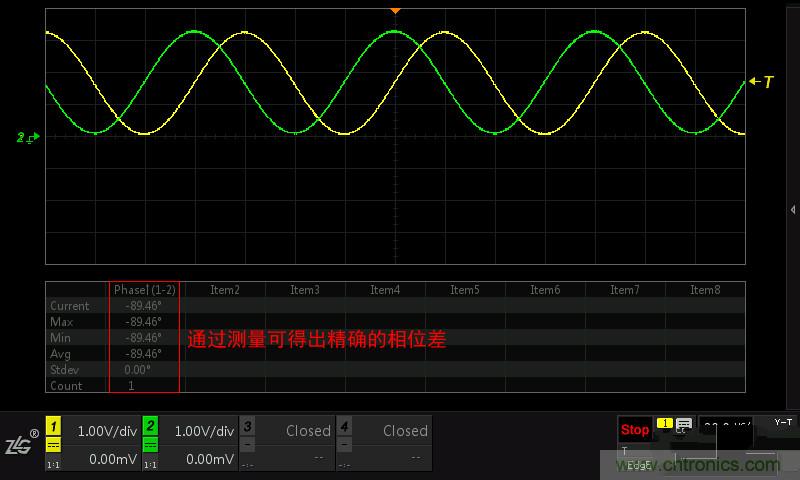The height and width of the screenshot is (480, 800).
Task: Click the Edge trigger type indicator
Action: (x=638, y=465)
